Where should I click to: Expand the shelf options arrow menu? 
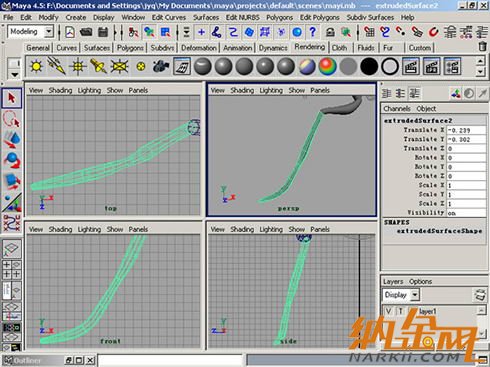[15, 75]
